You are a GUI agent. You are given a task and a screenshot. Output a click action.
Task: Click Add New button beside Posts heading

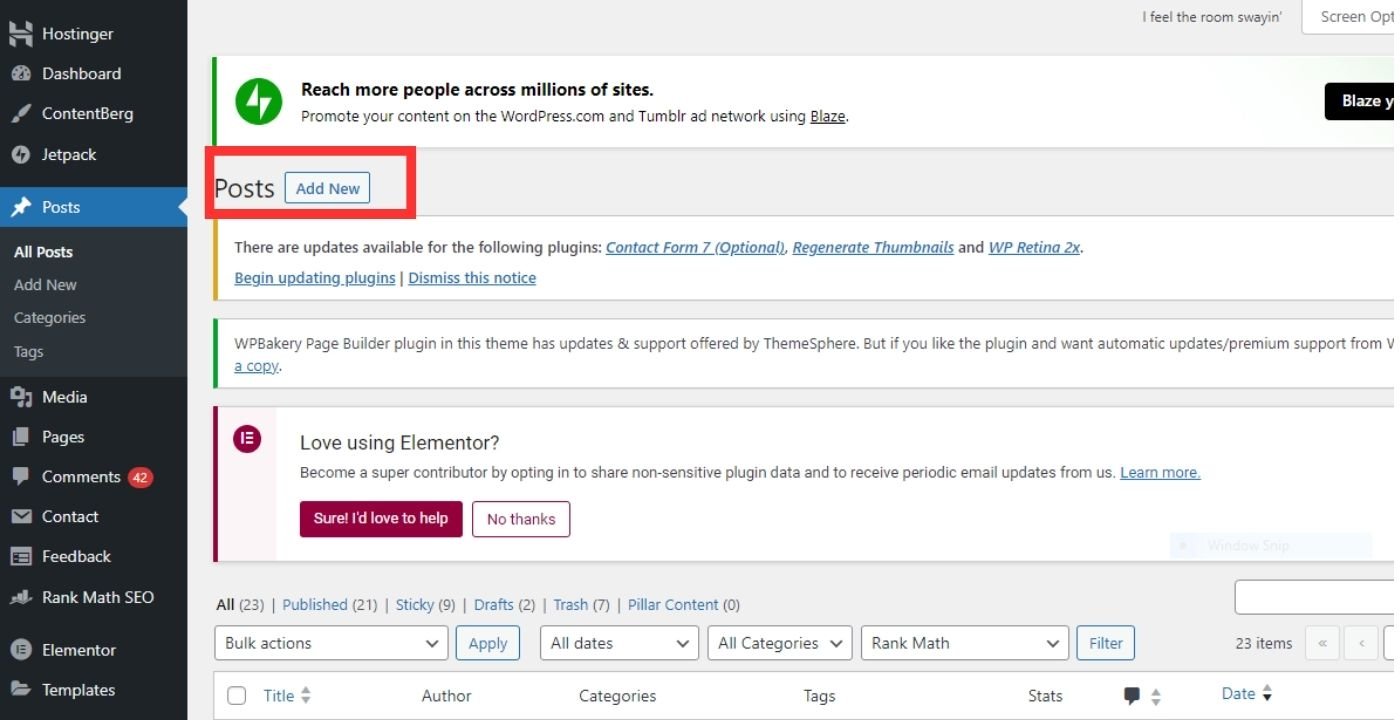[x=327, y=188]
